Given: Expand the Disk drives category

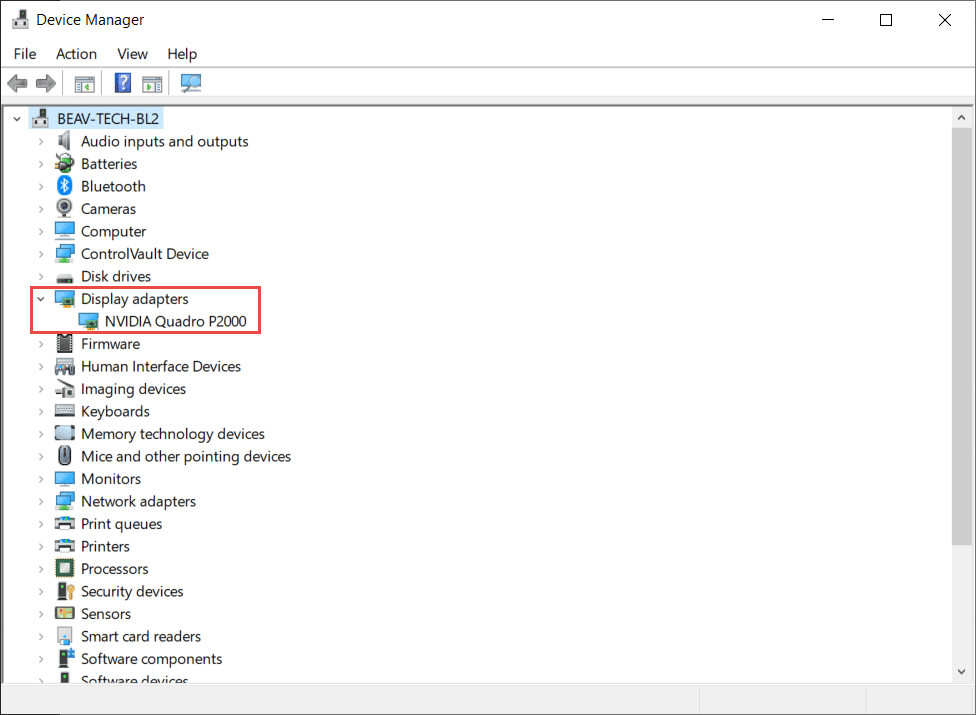Looking at the screenshot, I should tap(41, 276).
